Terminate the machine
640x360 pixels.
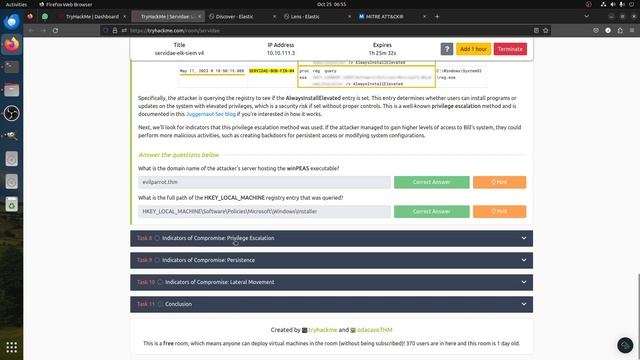510,49
